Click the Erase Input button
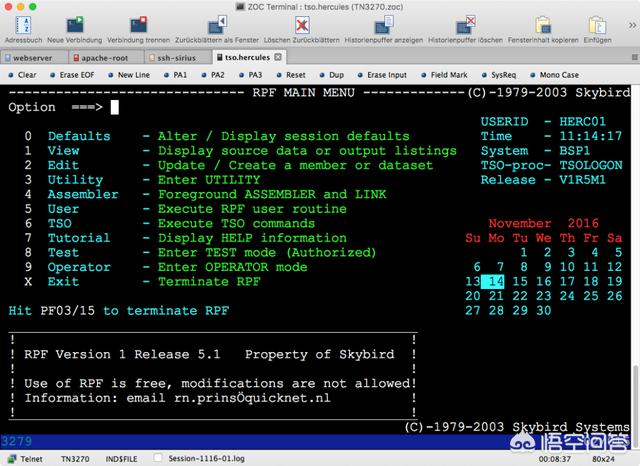Screen dimensions: 640x466 coord(382,75)
